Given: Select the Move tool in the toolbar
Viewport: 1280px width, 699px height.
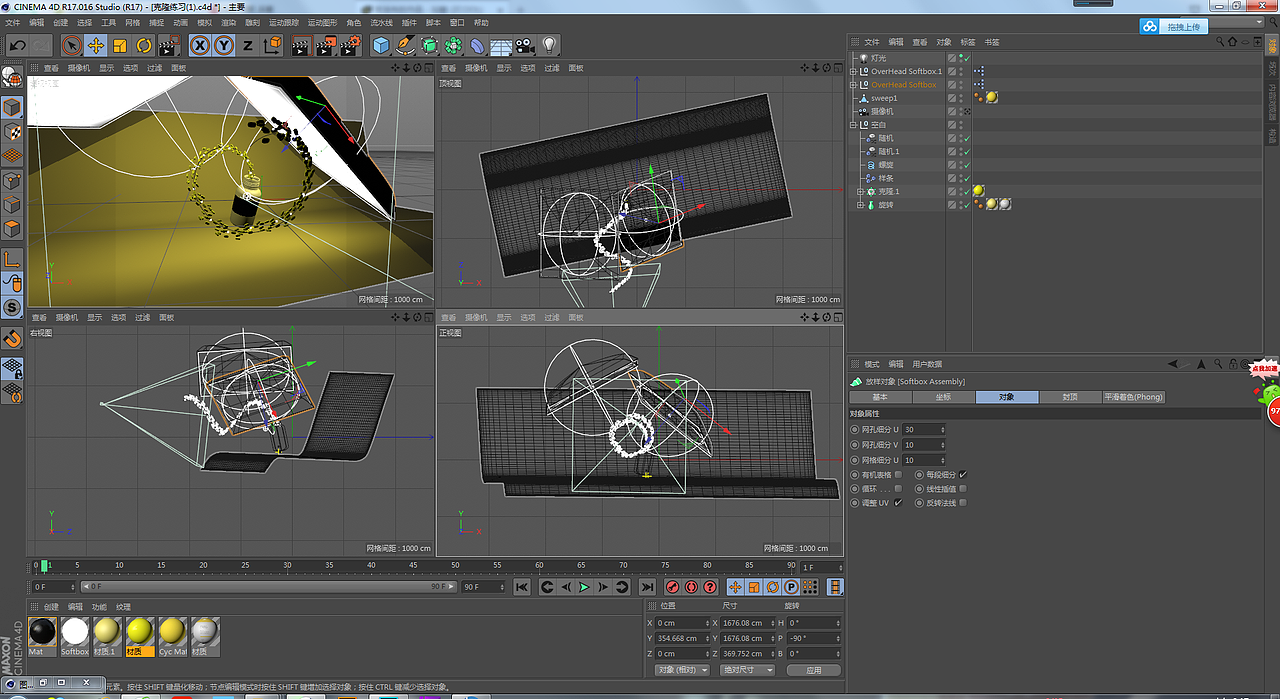Looking at the screenshot, I should pos(96,45).
